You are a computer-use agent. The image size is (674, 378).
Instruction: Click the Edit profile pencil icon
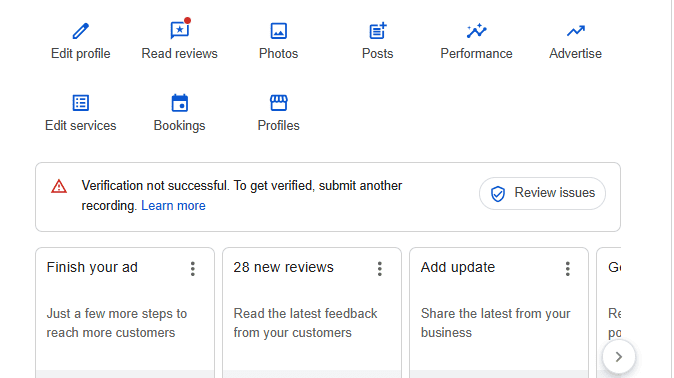(80, 31)
